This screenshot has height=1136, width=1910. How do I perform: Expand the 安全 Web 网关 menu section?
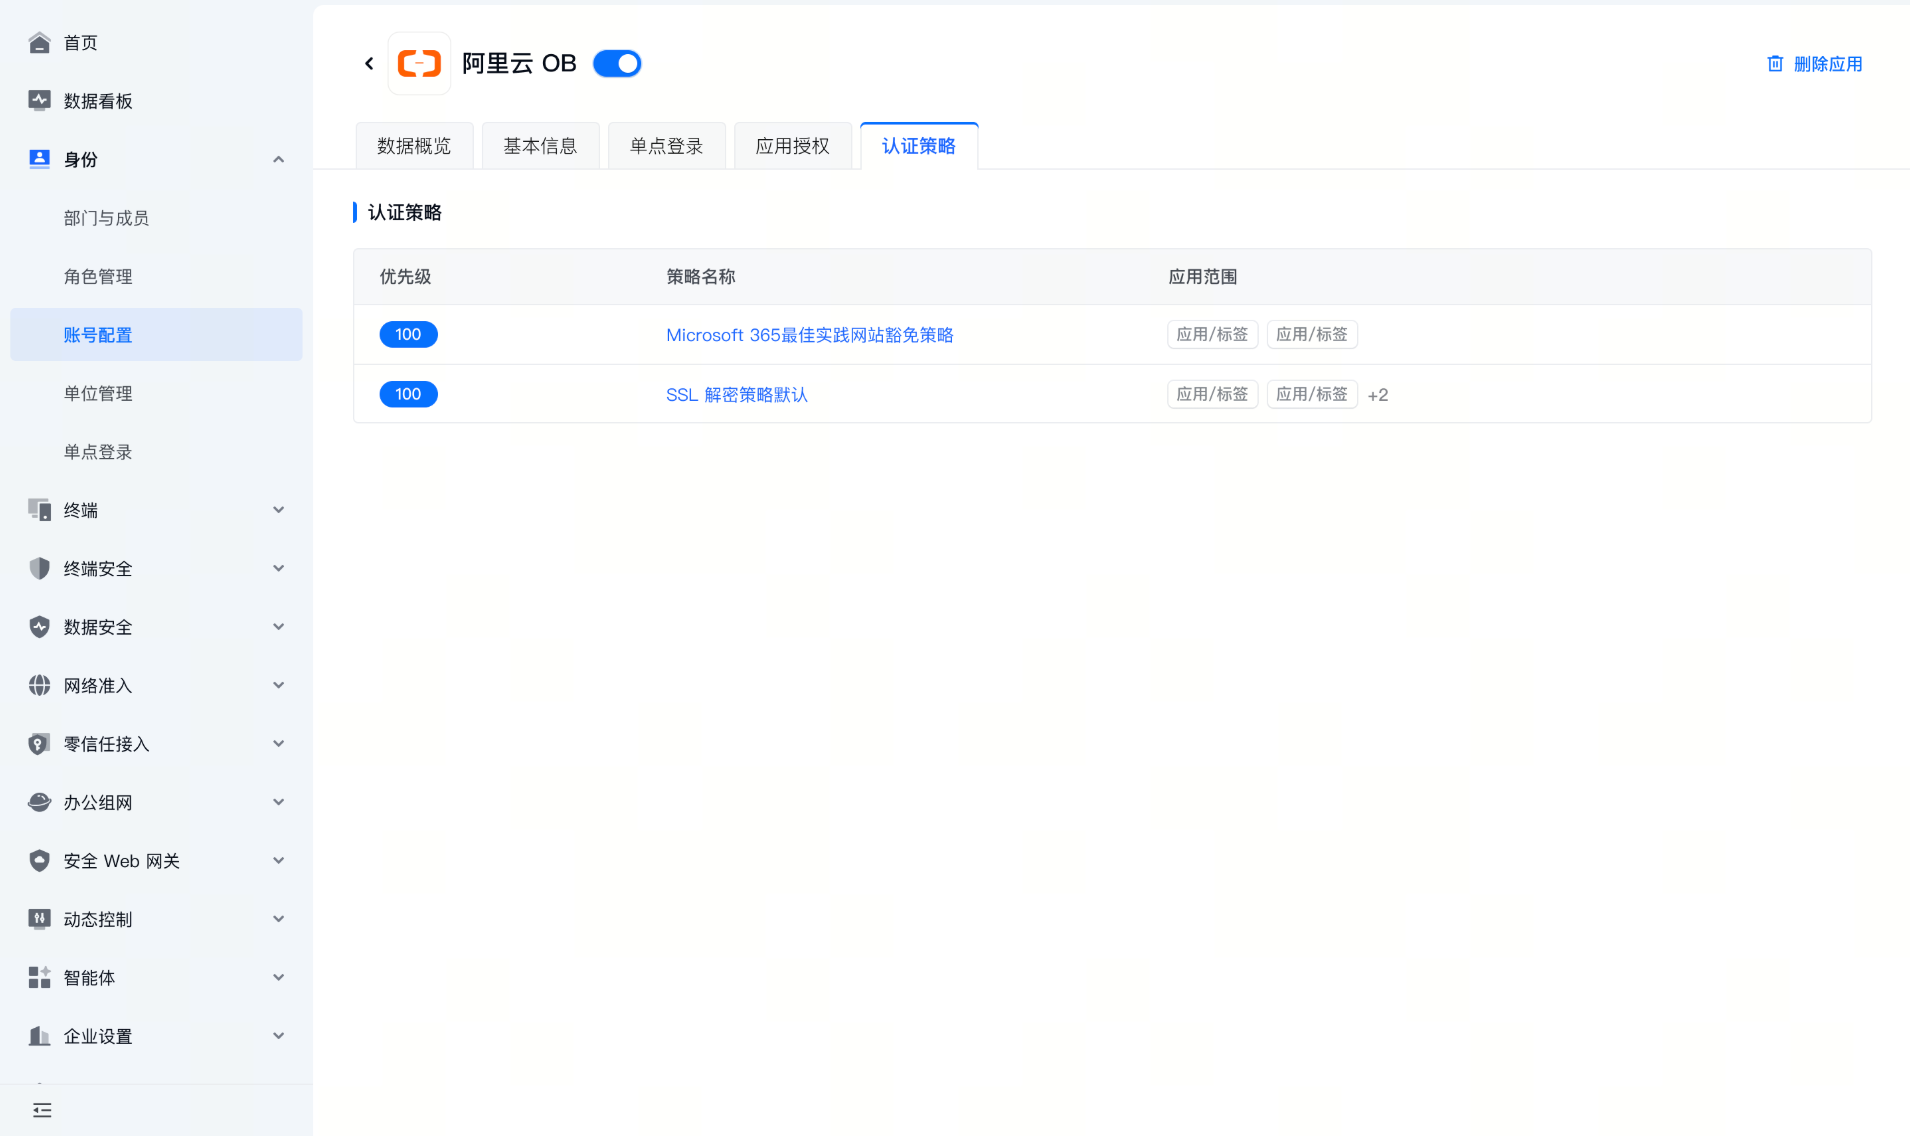tap(279, 861)
